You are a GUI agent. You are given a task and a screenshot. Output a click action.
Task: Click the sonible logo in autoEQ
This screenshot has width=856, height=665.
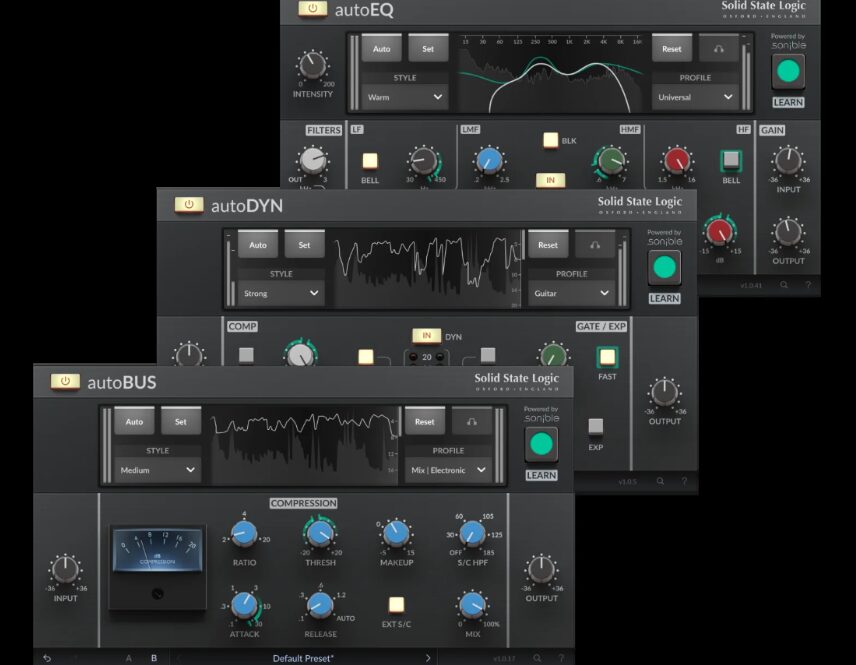pyautogui.click(x=787, y=44)
